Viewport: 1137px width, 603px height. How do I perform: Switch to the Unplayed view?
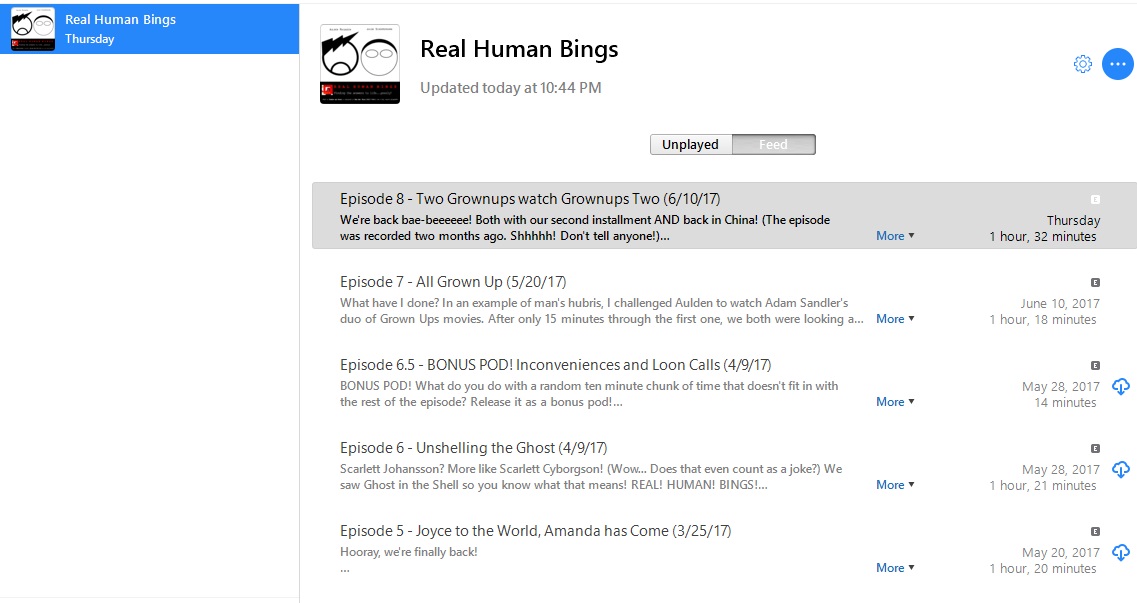(690, 144)
